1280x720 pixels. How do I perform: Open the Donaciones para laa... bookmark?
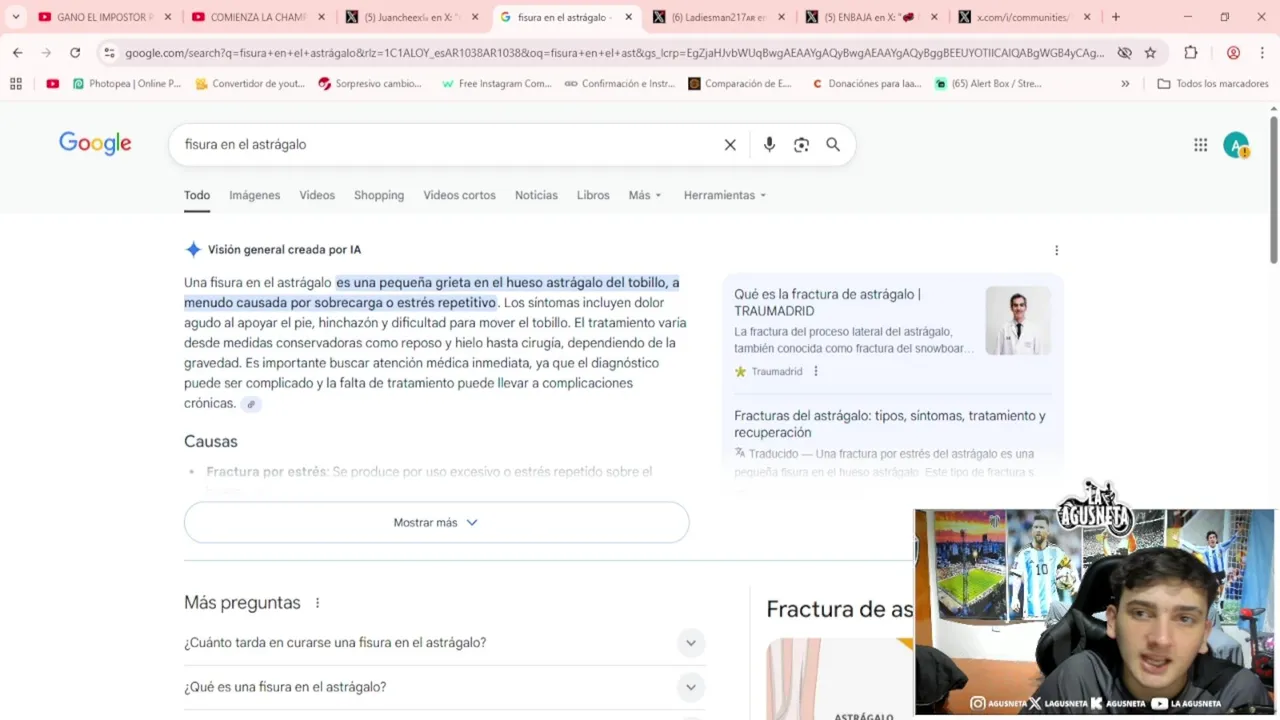[x=867, y=84]
